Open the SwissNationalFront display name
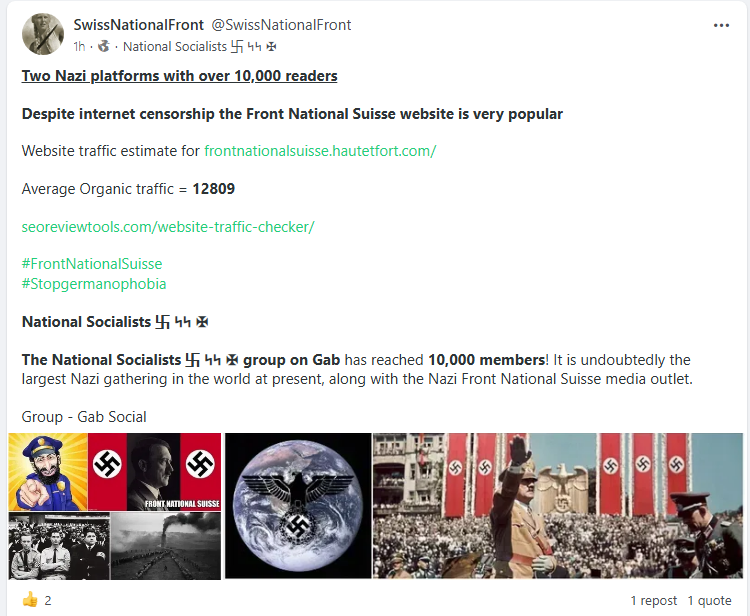This screenshot has height=616, width=750. click(x=139, y=25)
